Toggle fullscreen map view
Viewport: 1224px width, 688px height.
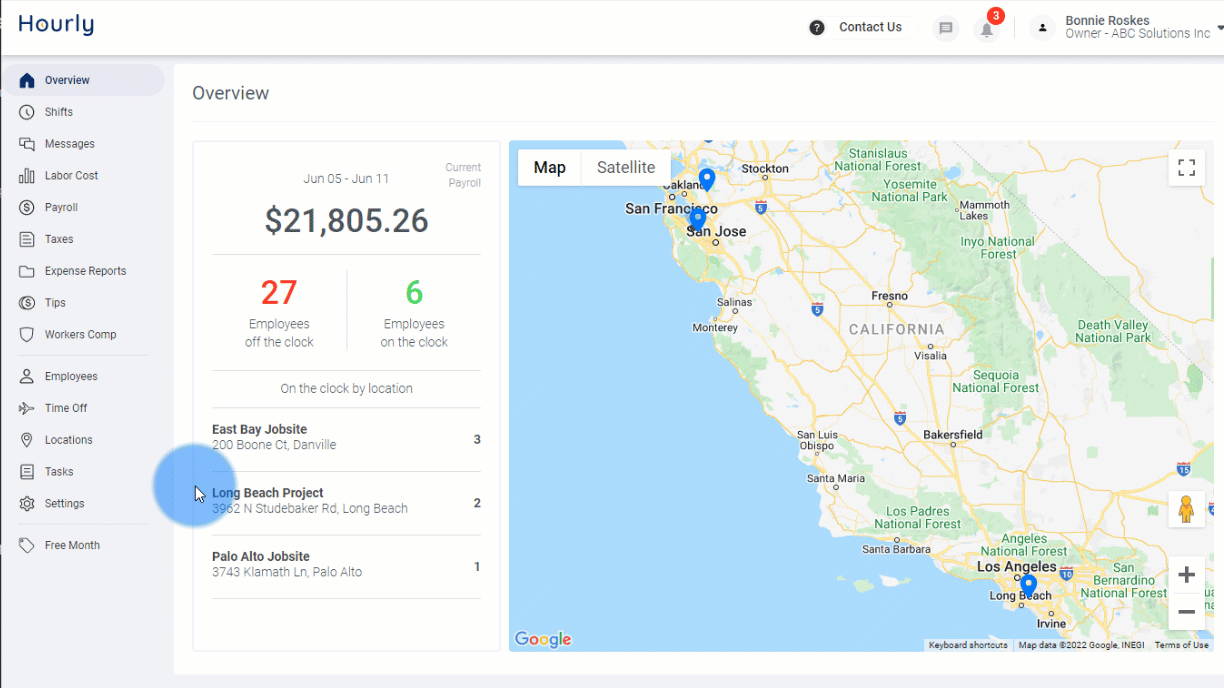coord(1187,168)
